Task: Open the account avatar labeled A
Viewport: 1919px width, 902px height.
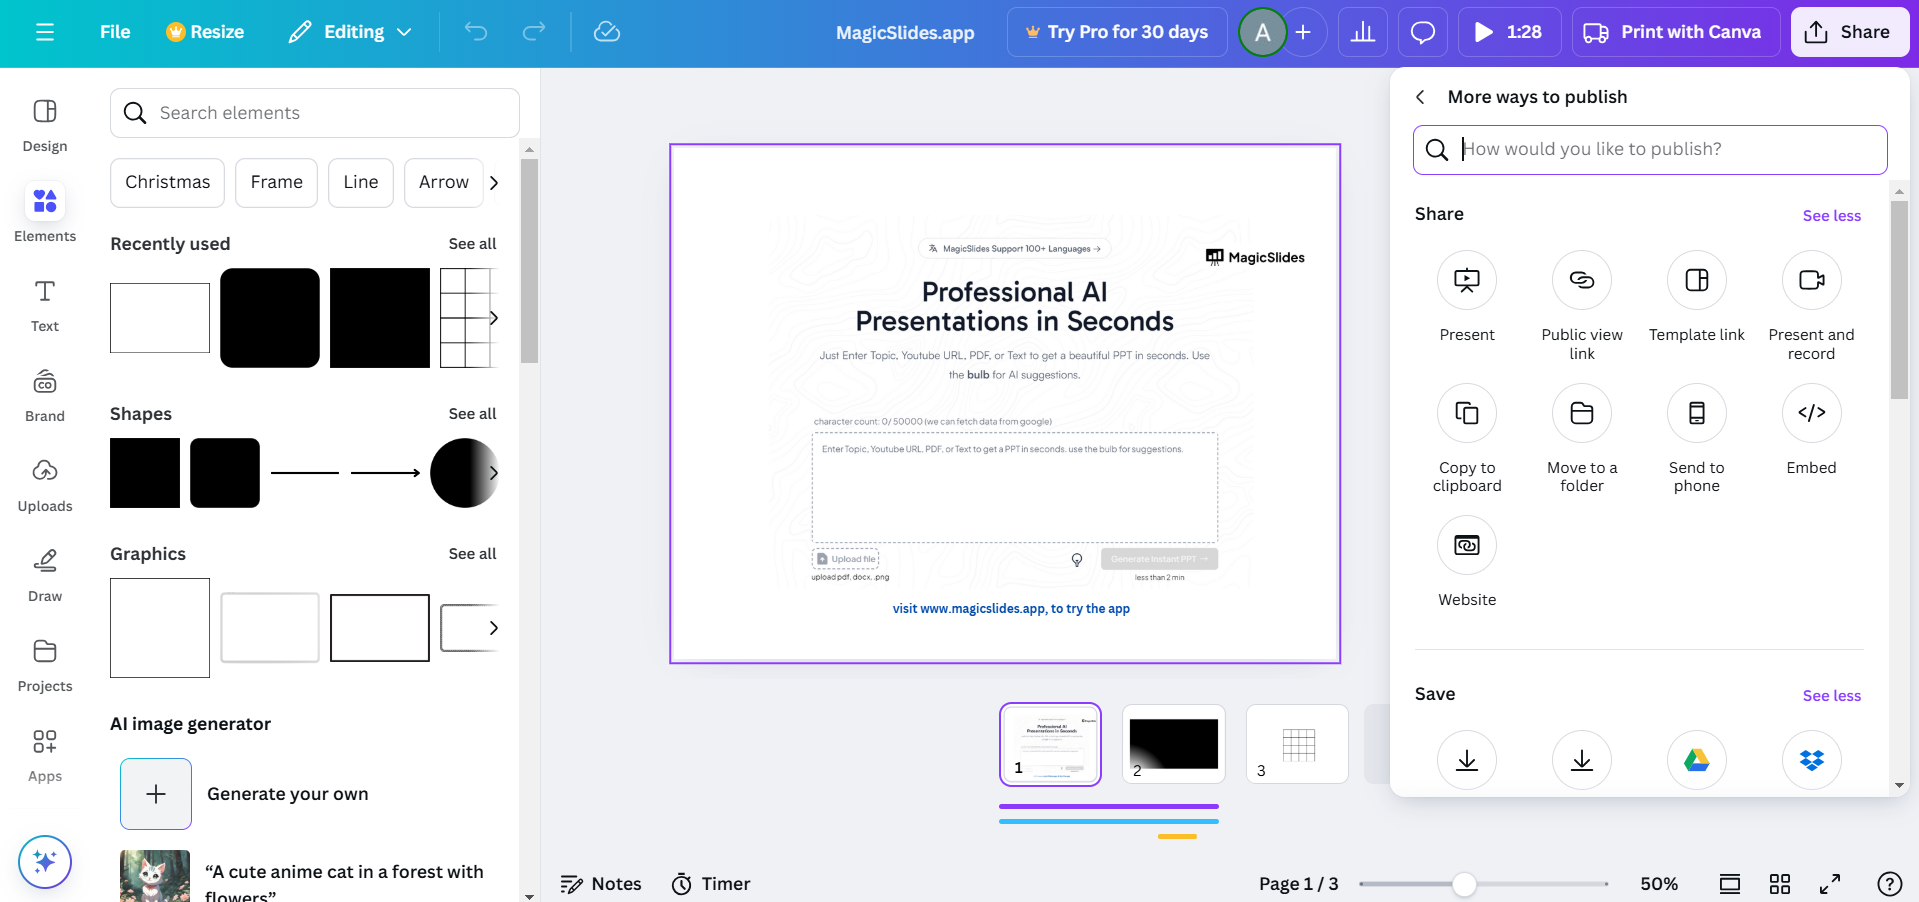Action: click(1263, 32)
